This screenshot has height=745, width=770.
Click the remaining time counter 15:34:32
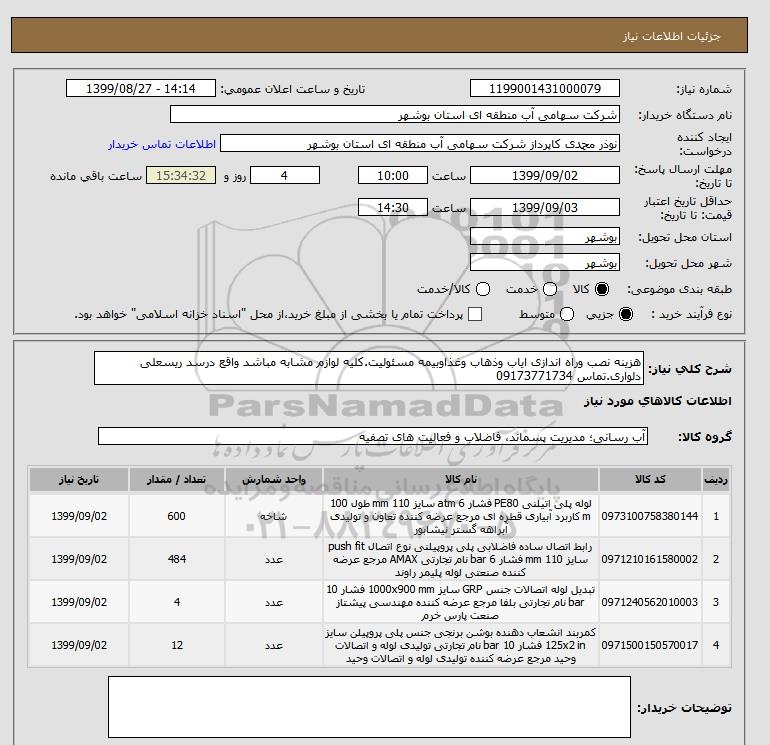181,175
